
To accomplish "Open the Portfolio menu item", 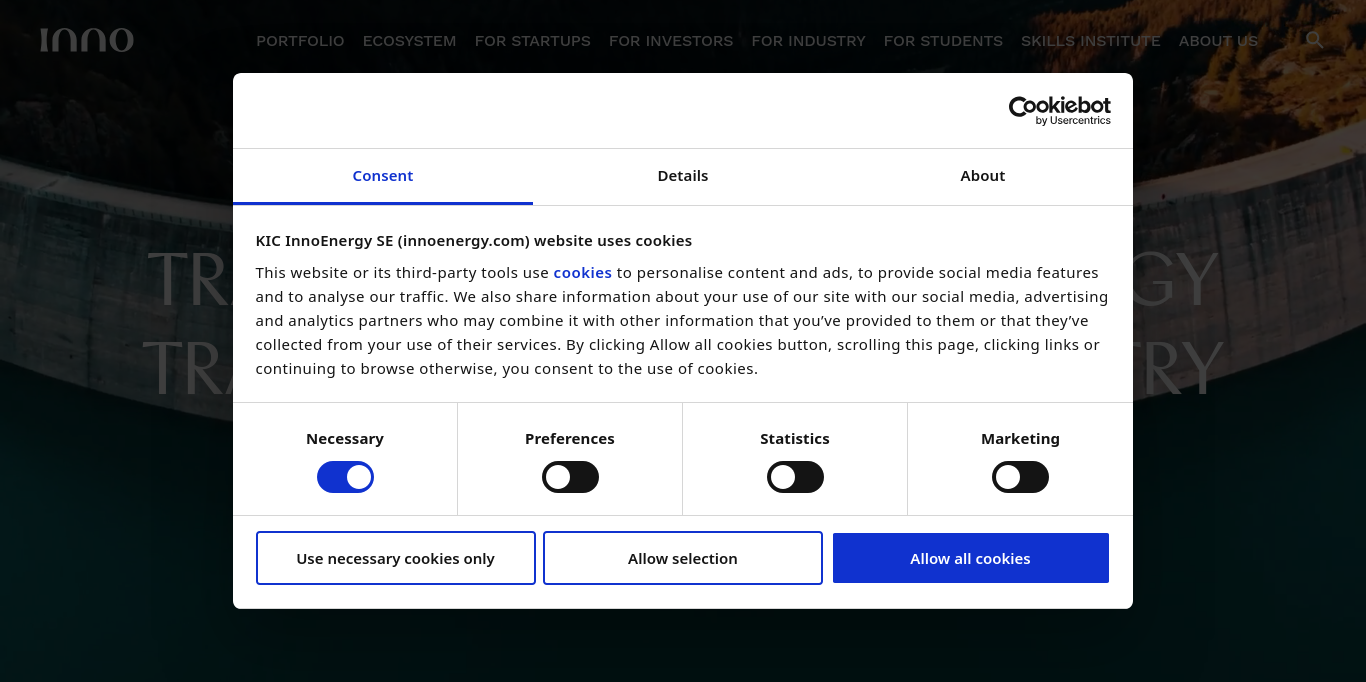I will click(x=300, y=41).
